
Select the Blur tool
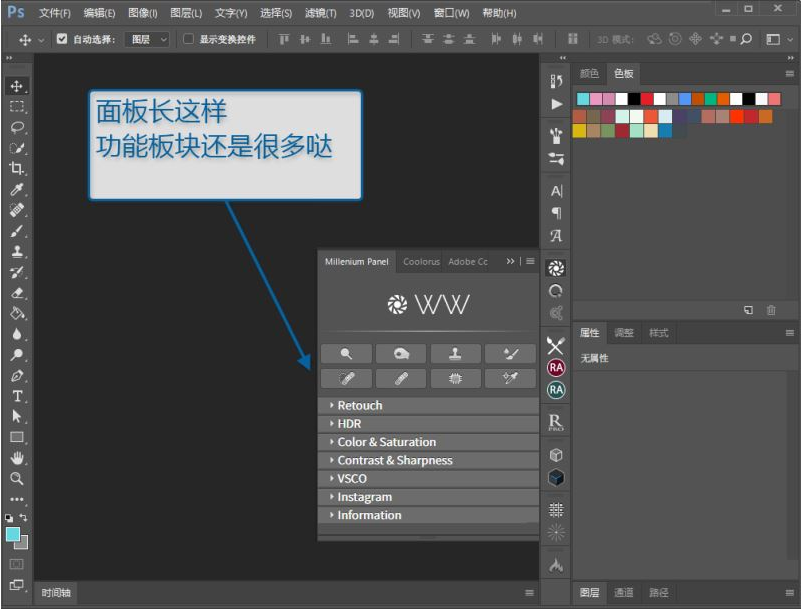17,334
